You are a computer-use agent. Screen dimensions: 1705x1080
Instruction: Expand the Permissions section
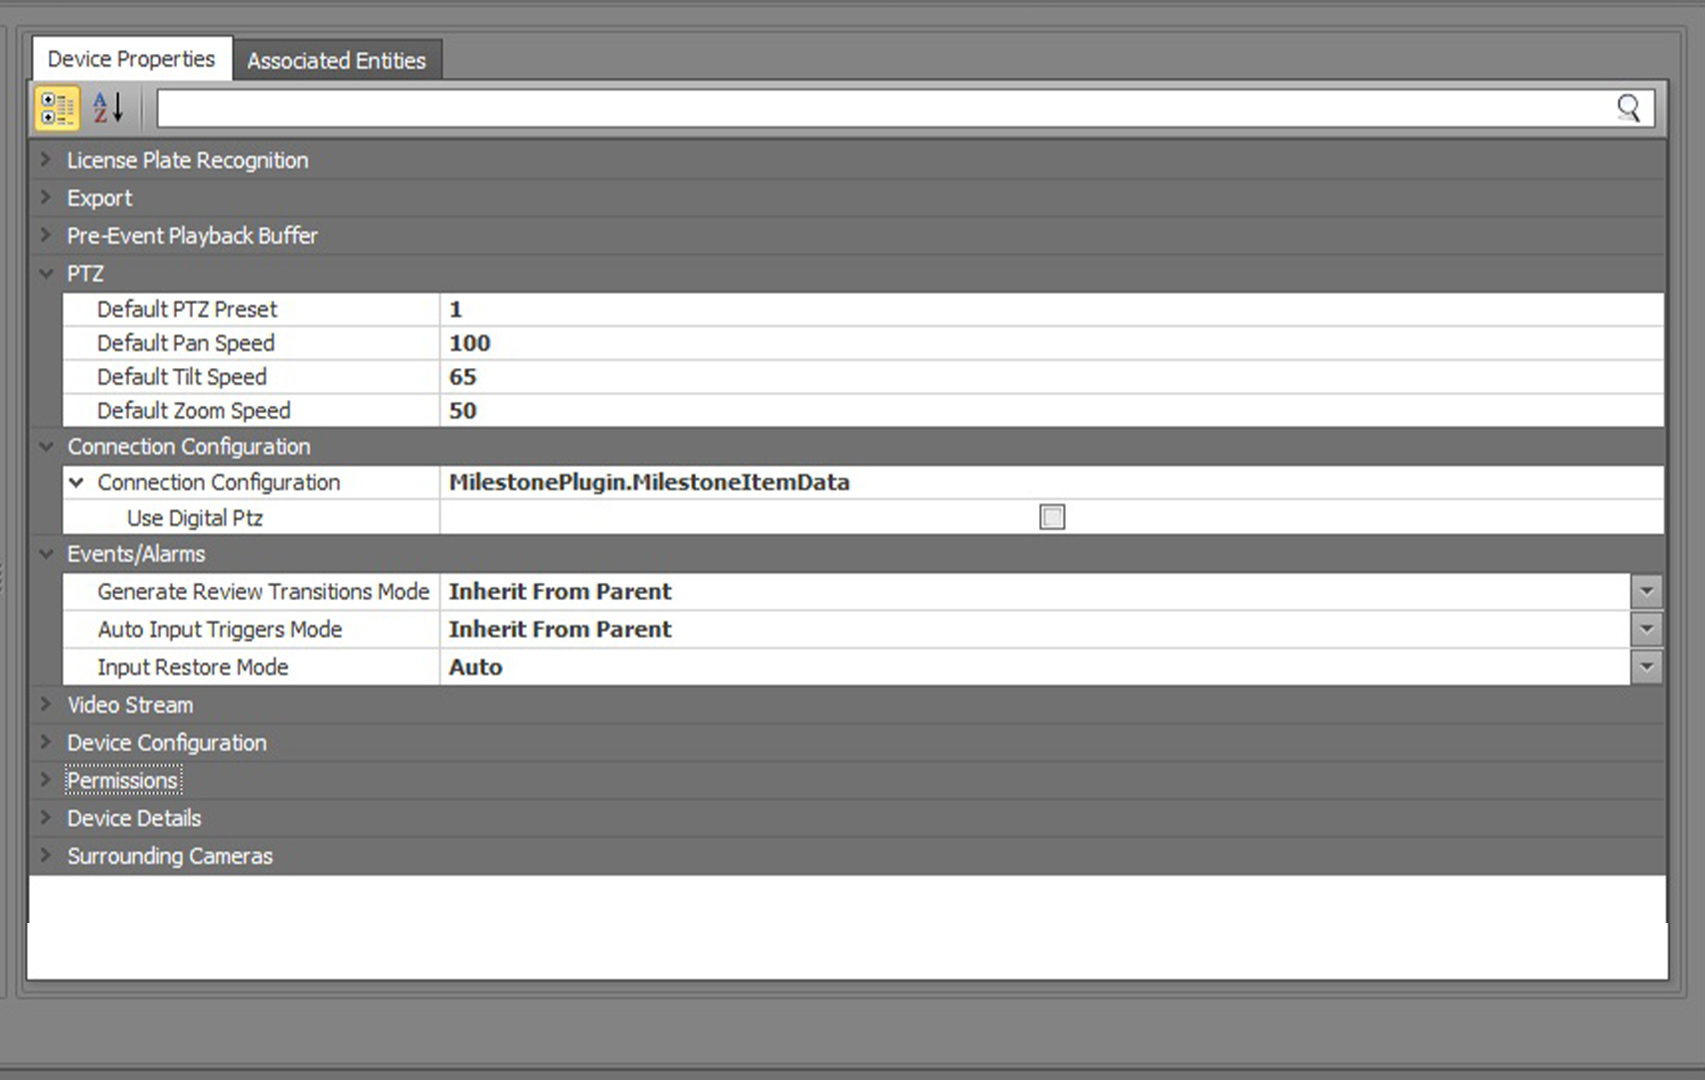46,780
